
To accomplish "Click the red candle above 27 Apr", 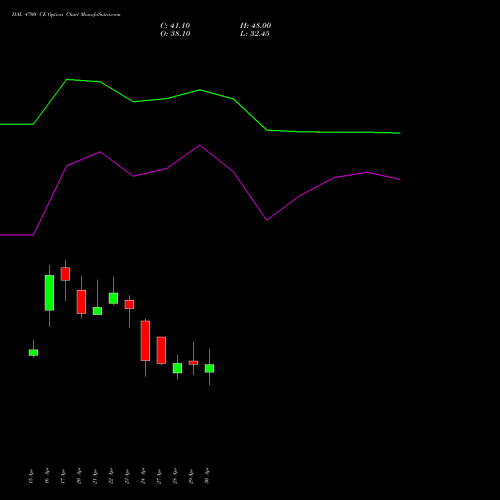I will click(x=161, y=350).
